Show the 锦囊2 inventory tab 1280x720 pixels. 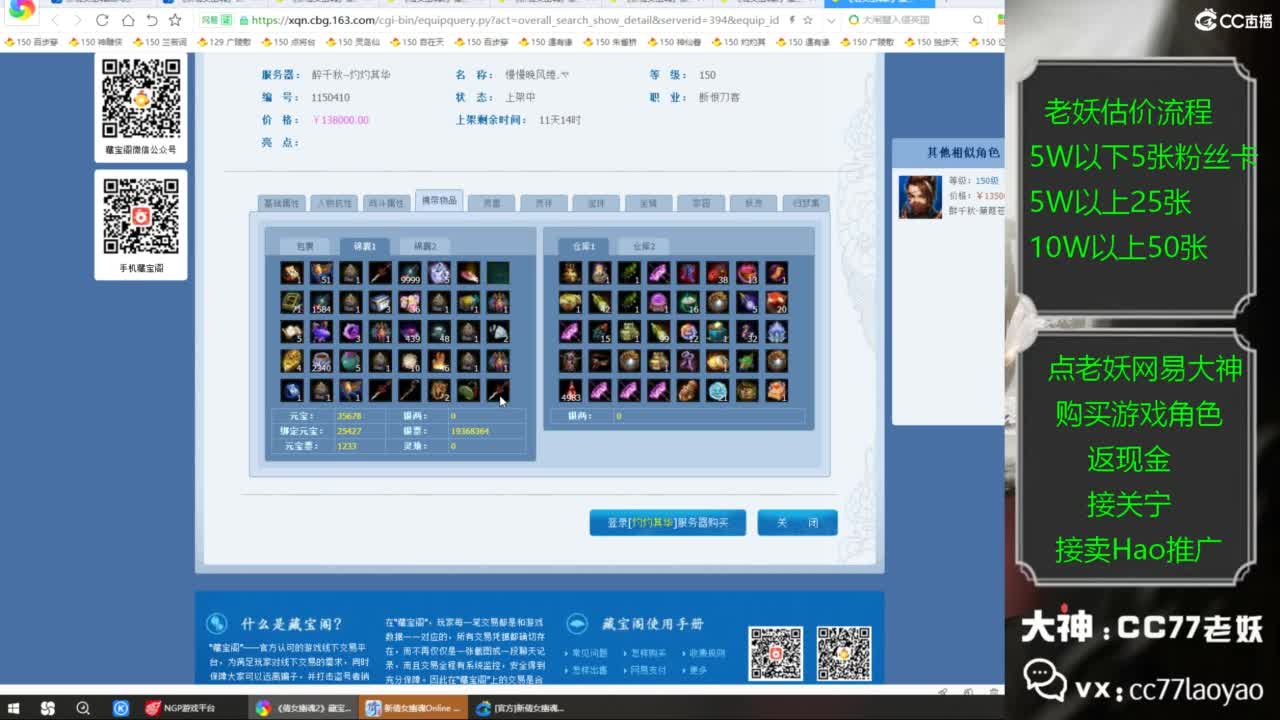[424, 246]
